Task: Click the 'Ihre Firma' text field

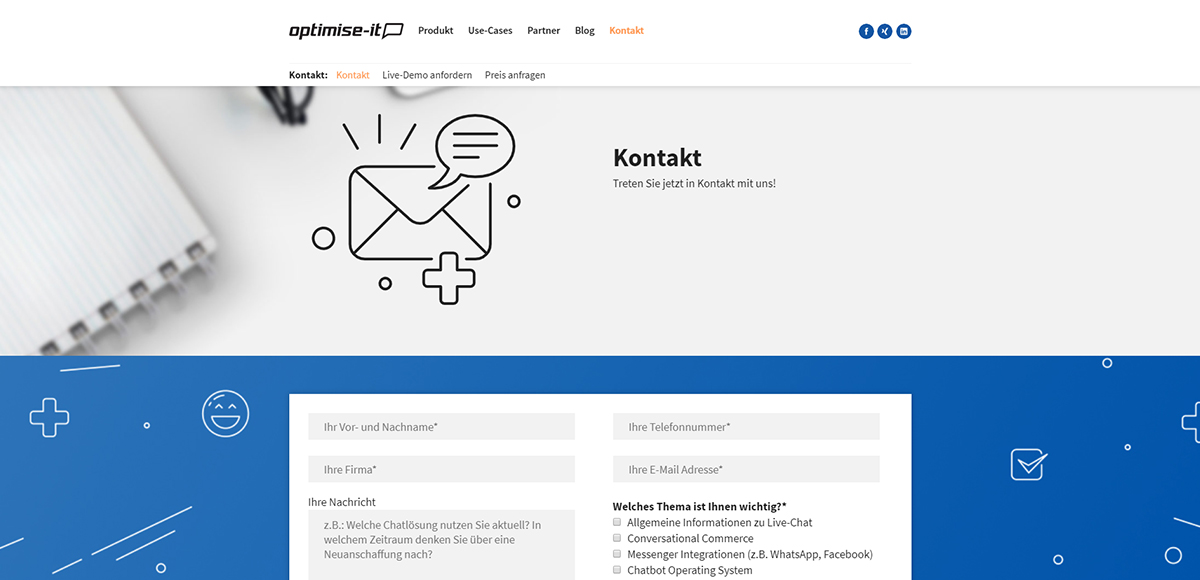Action: [442, 469]
